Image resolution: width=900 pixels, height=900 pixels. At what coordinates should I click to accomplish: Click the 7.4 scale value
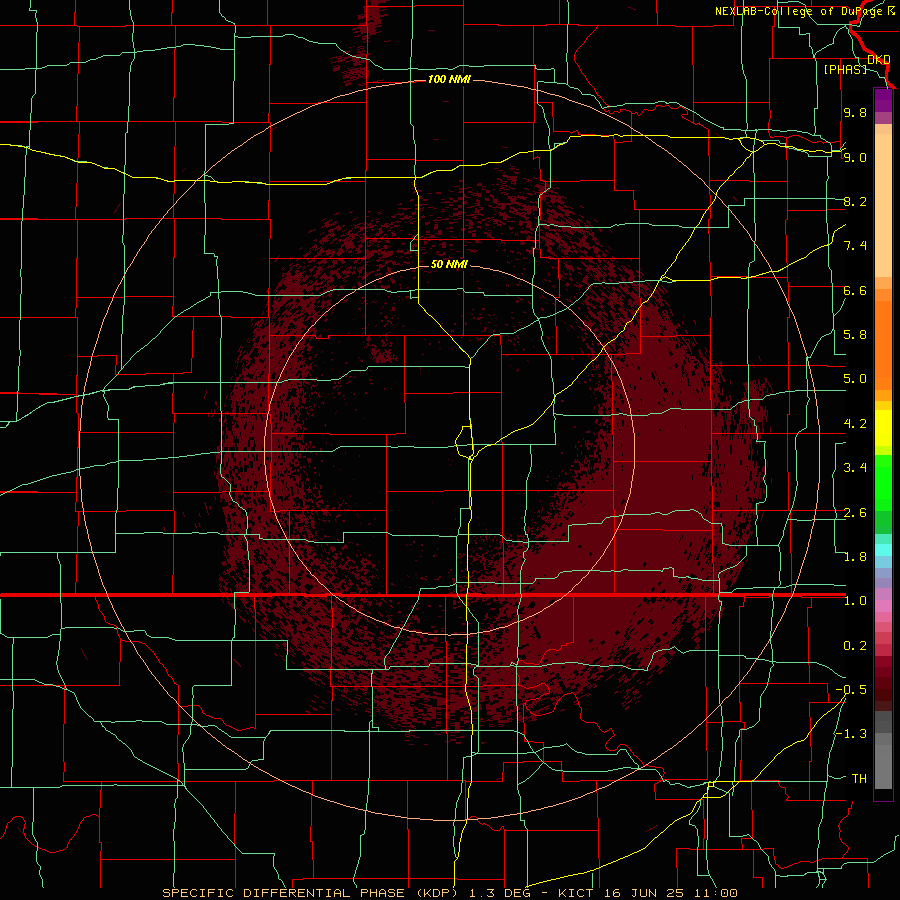pos(855,246)
